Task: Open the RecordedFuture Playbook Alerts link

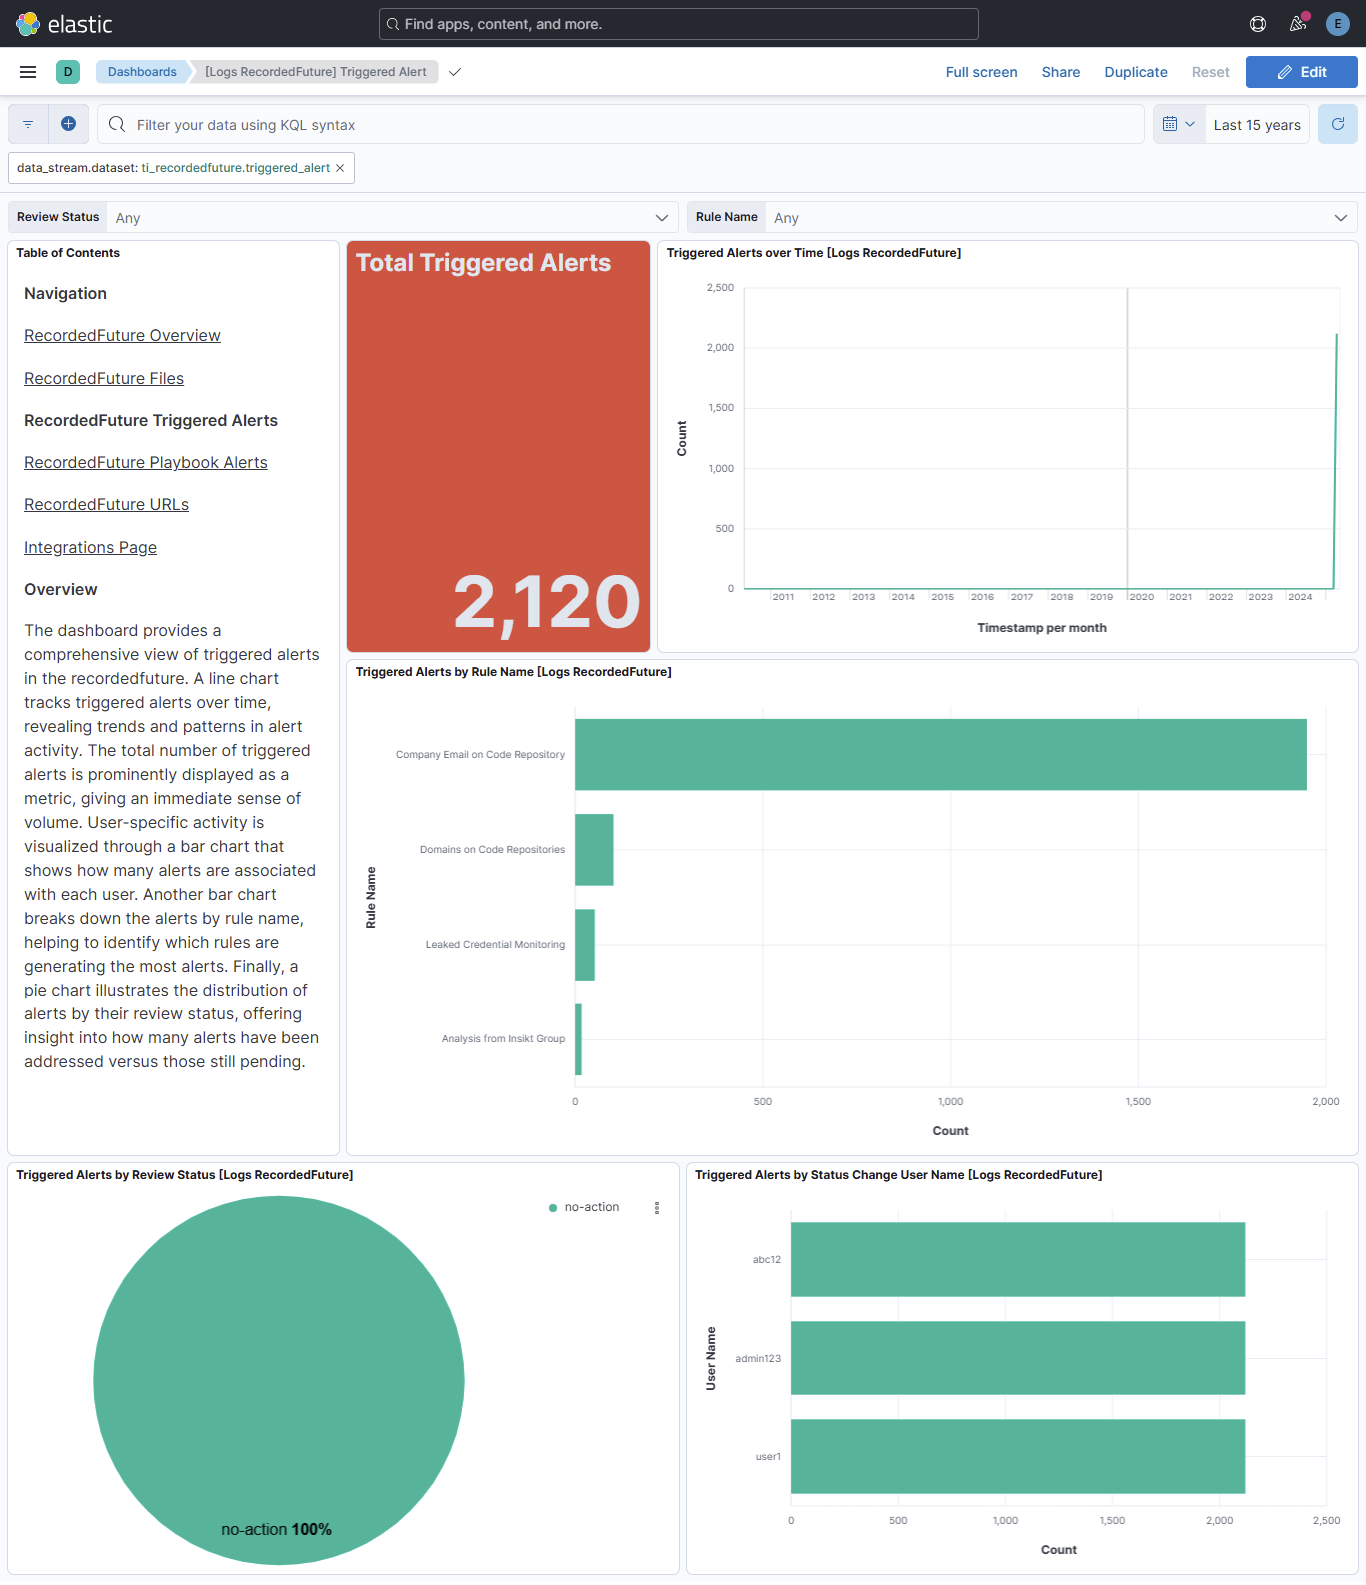Action: 146,463
